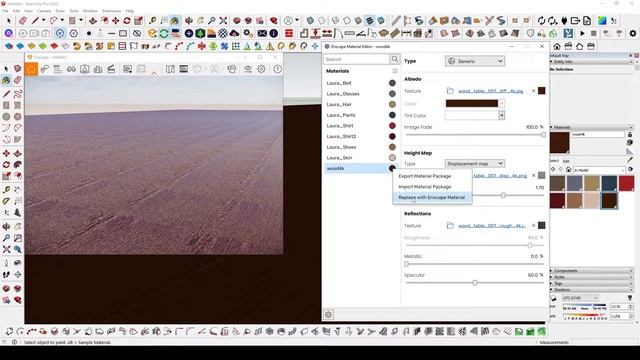Viewport: 640px width, 360px height.
Task: Click the In Model home icon in Materials tray
Action: click(568, 169)
